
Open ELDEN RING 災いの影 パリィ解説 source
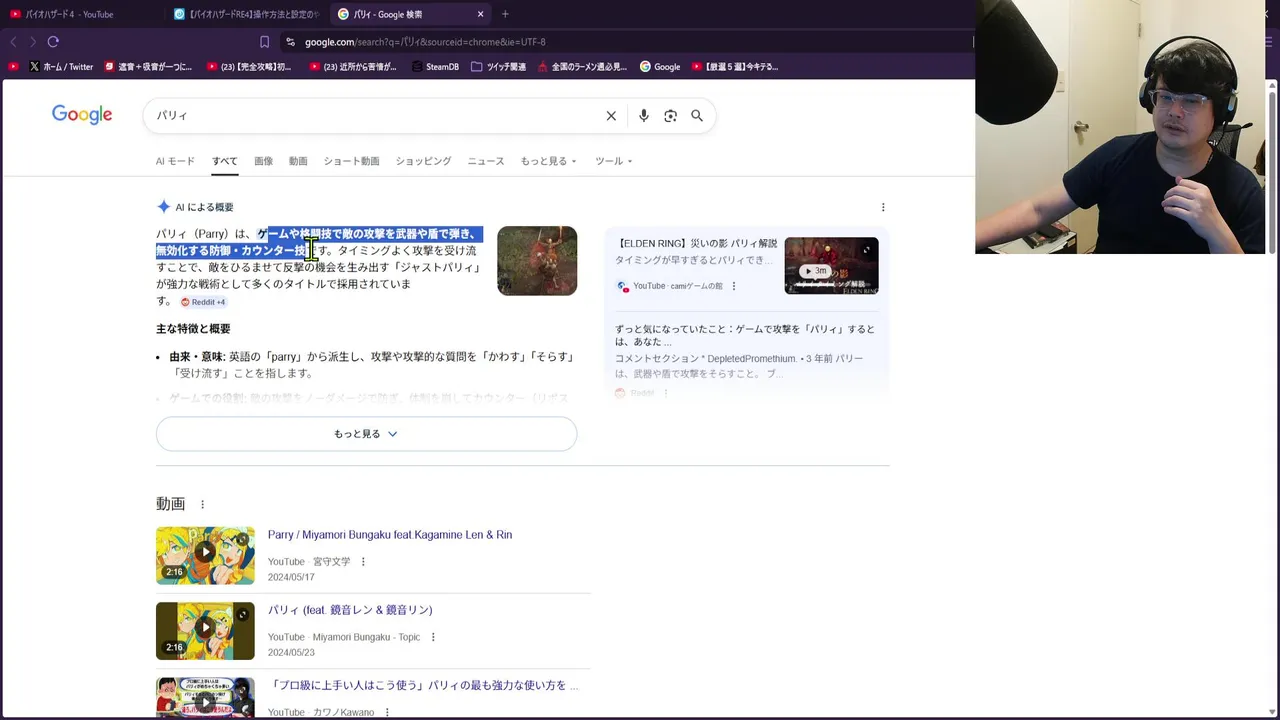[x=698, y=243]
